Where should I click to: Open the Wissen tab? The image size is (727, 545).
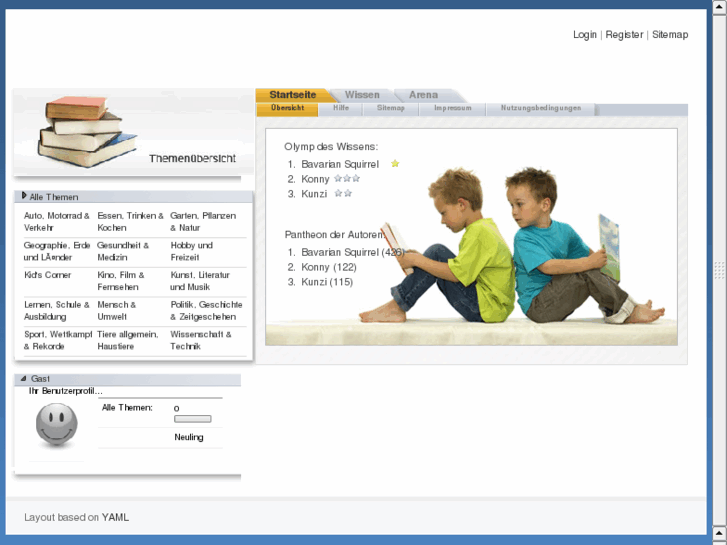(362, 95)
